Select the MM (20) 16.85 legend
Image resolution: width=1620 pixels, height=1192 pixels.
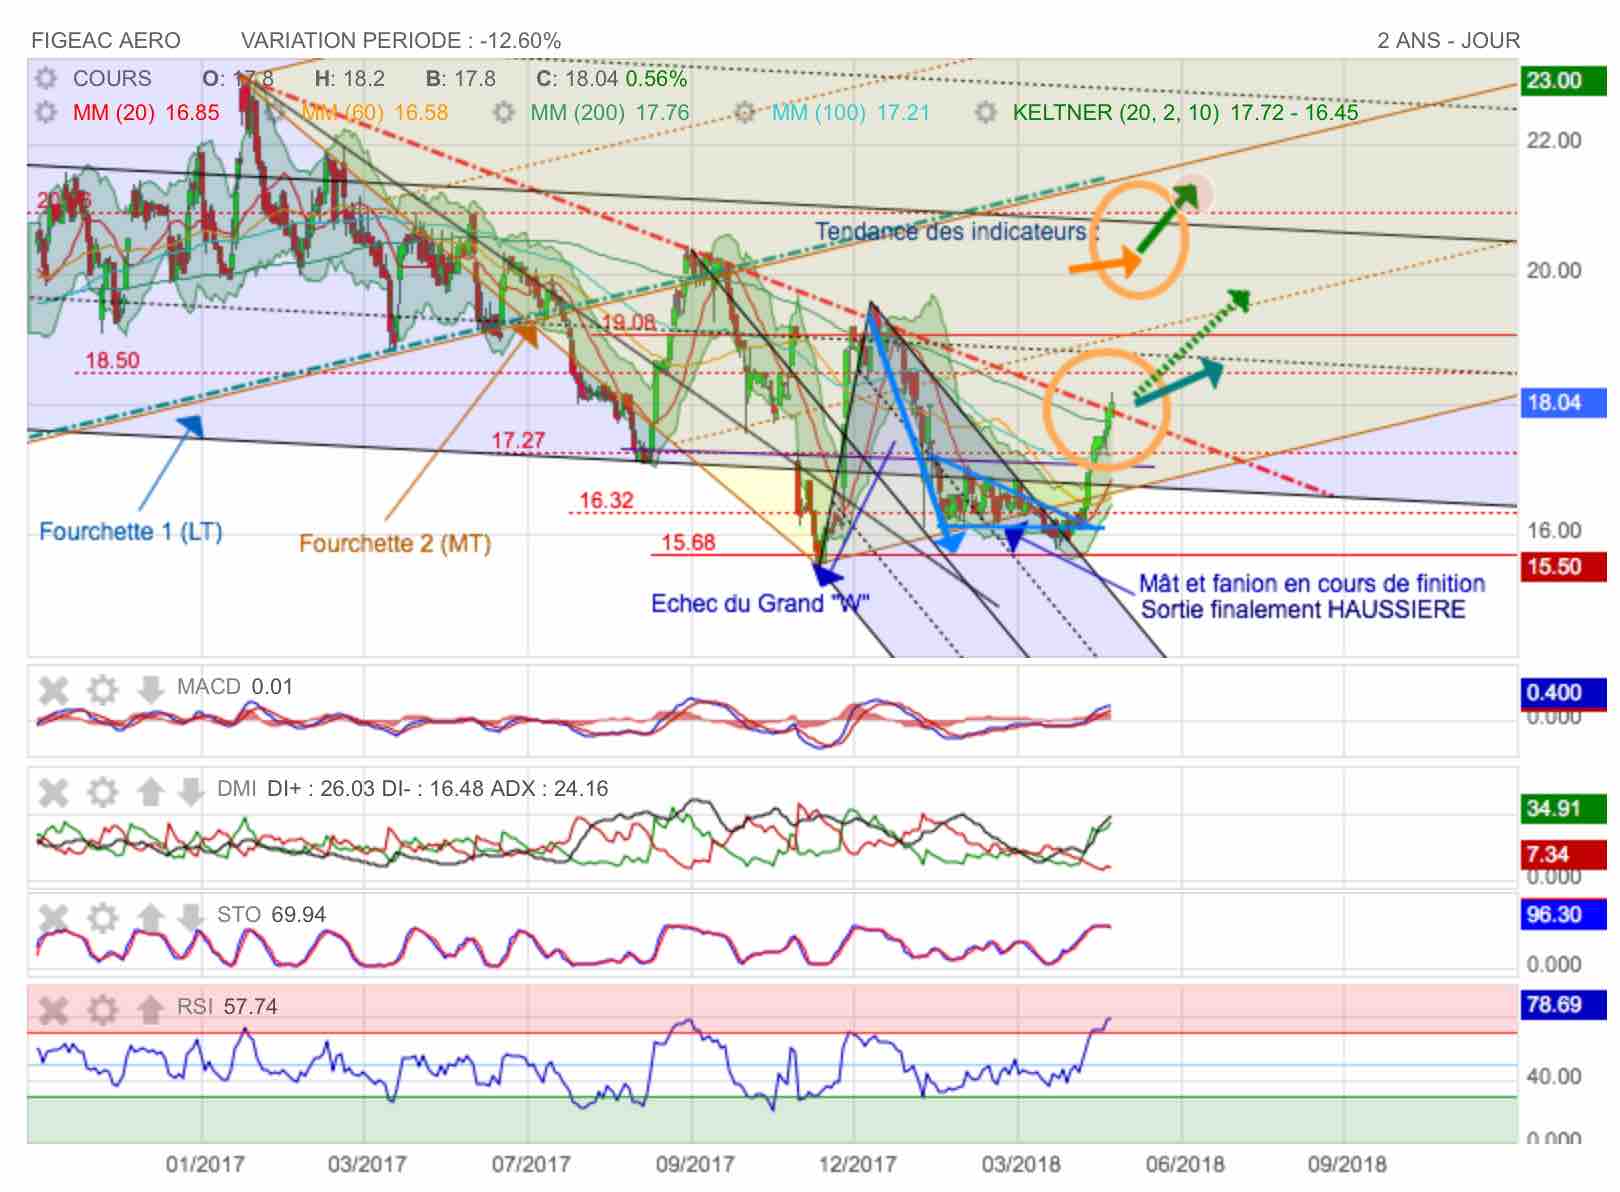(x=146, y=112)
